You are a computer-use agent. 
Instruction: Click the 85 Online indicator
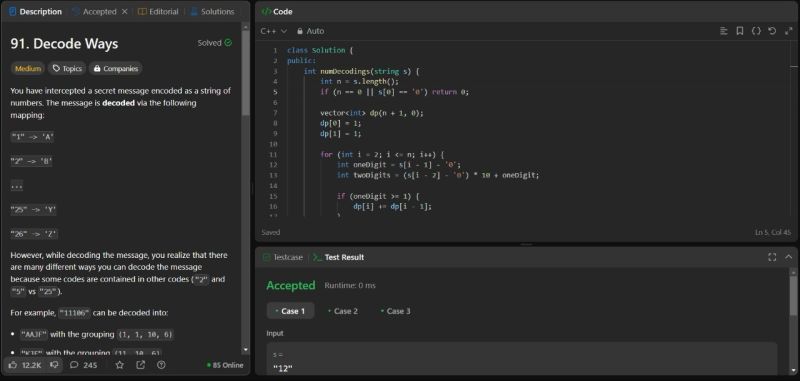[225, 365]
